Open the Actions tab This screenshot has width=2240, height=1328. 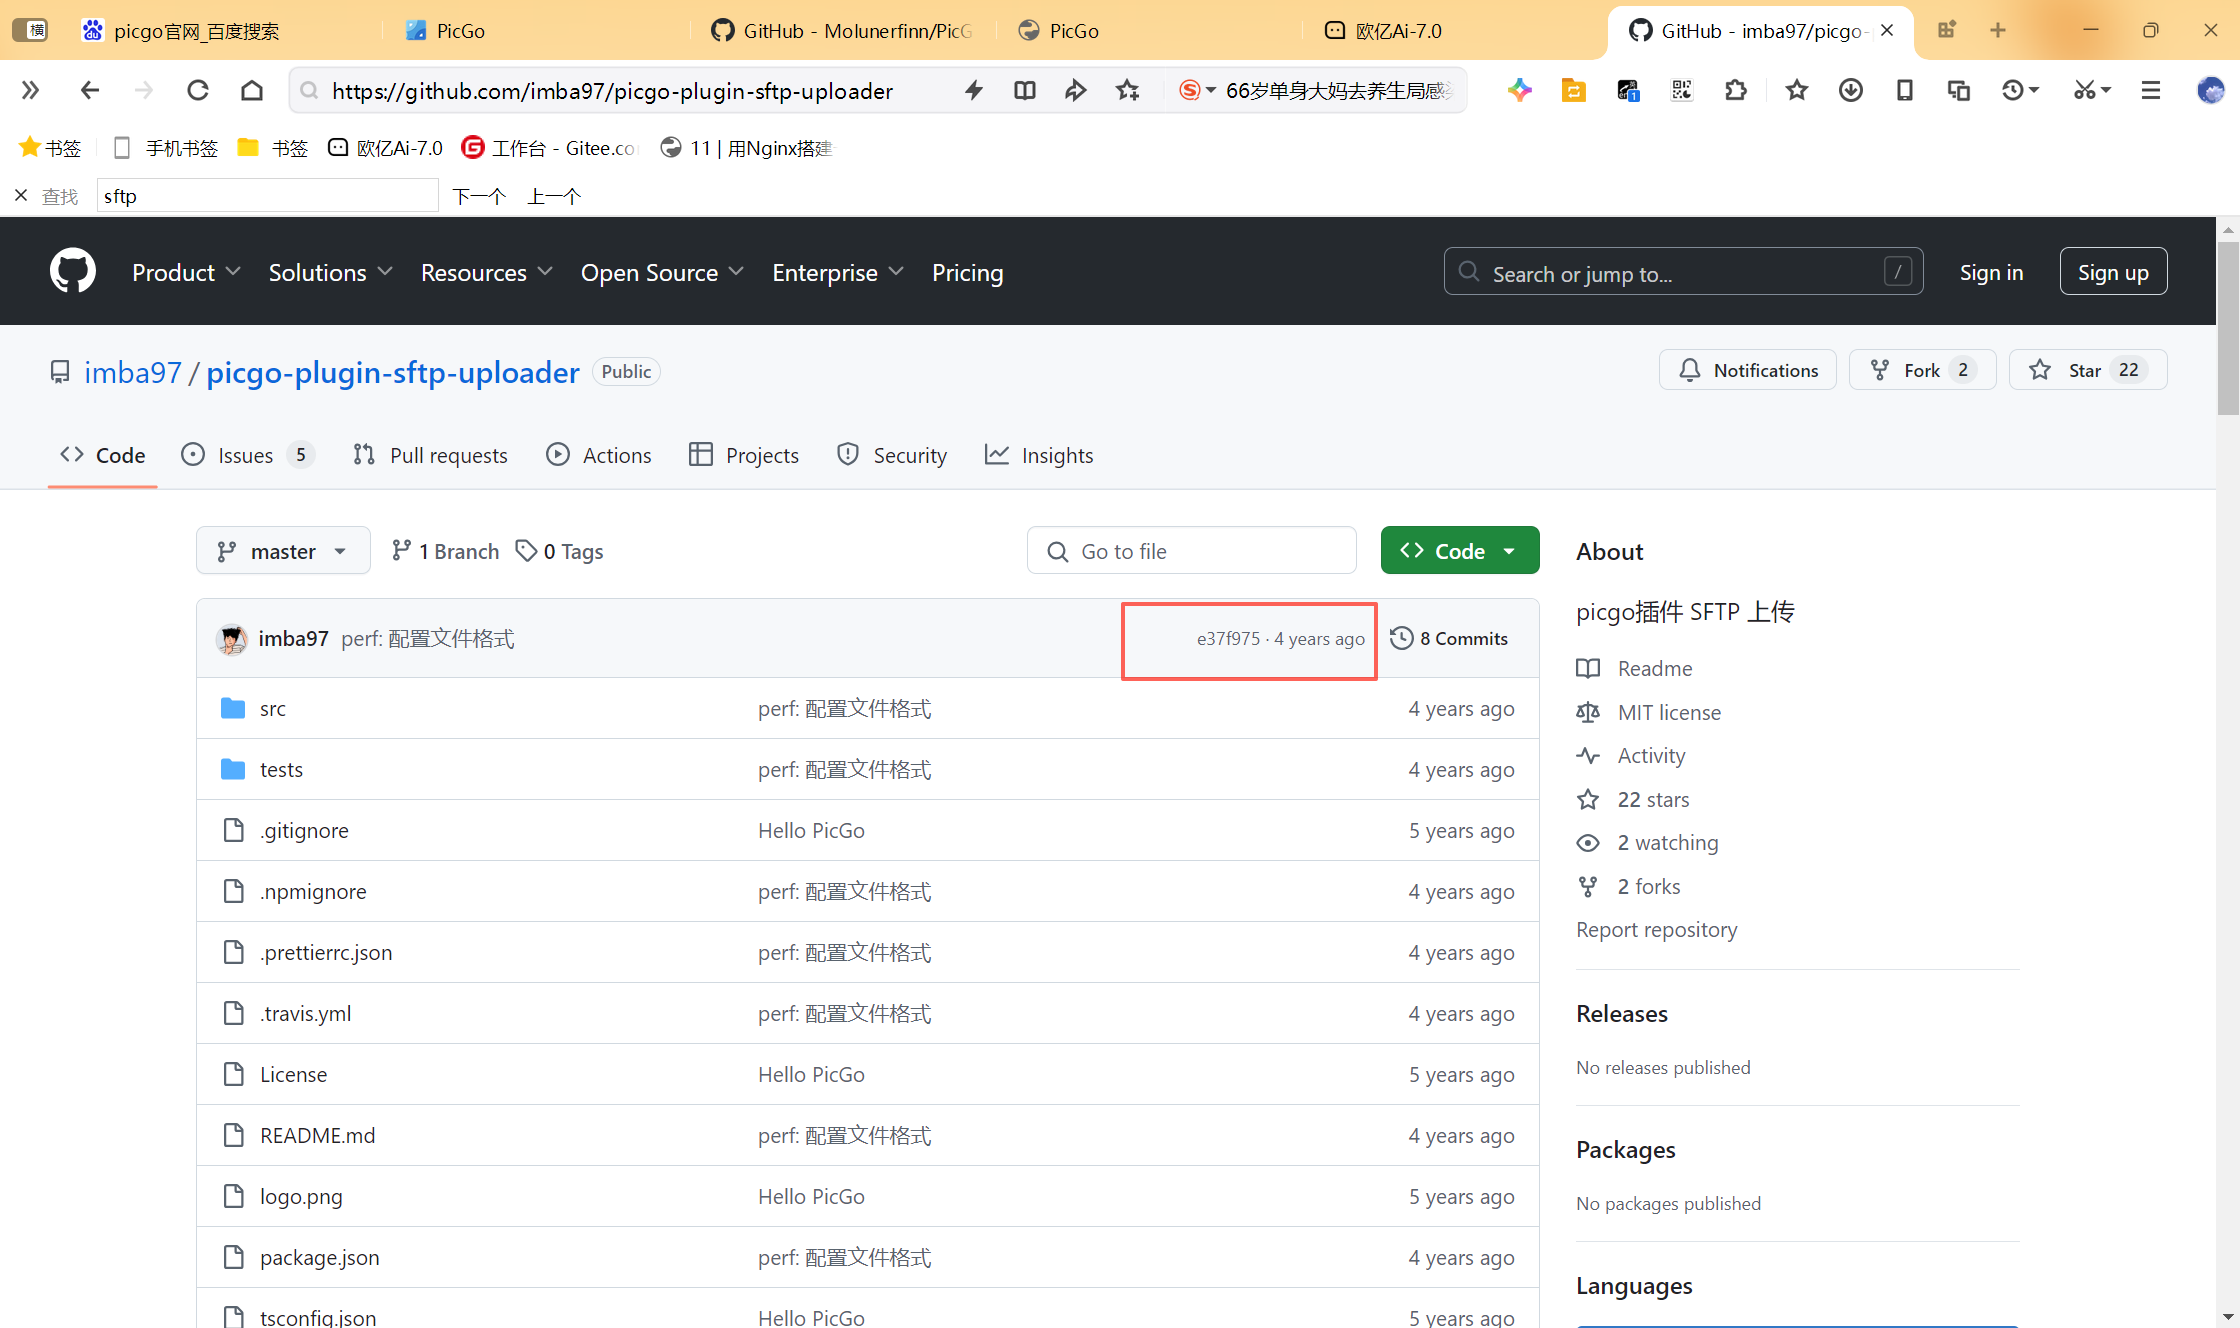[x=598, y=455]
